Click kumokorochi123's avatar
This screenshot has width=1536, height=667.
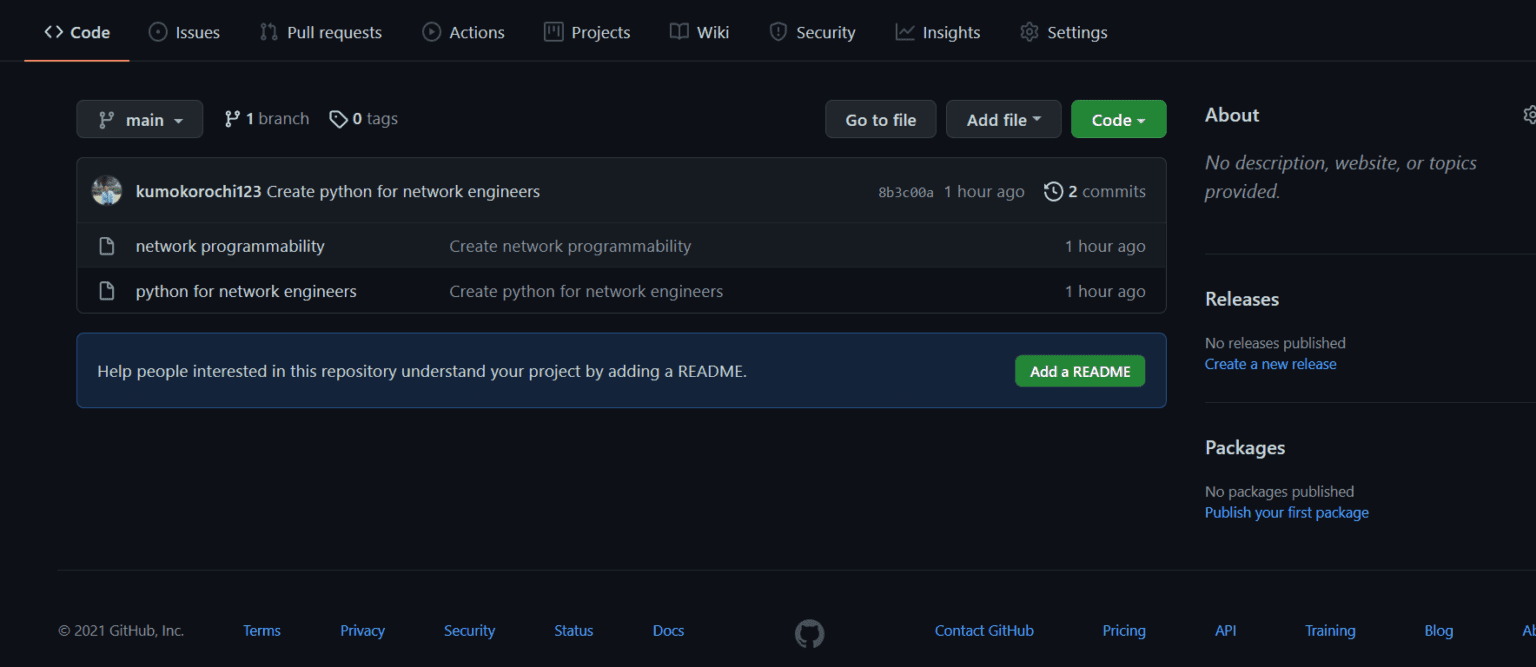click(106, 190)
